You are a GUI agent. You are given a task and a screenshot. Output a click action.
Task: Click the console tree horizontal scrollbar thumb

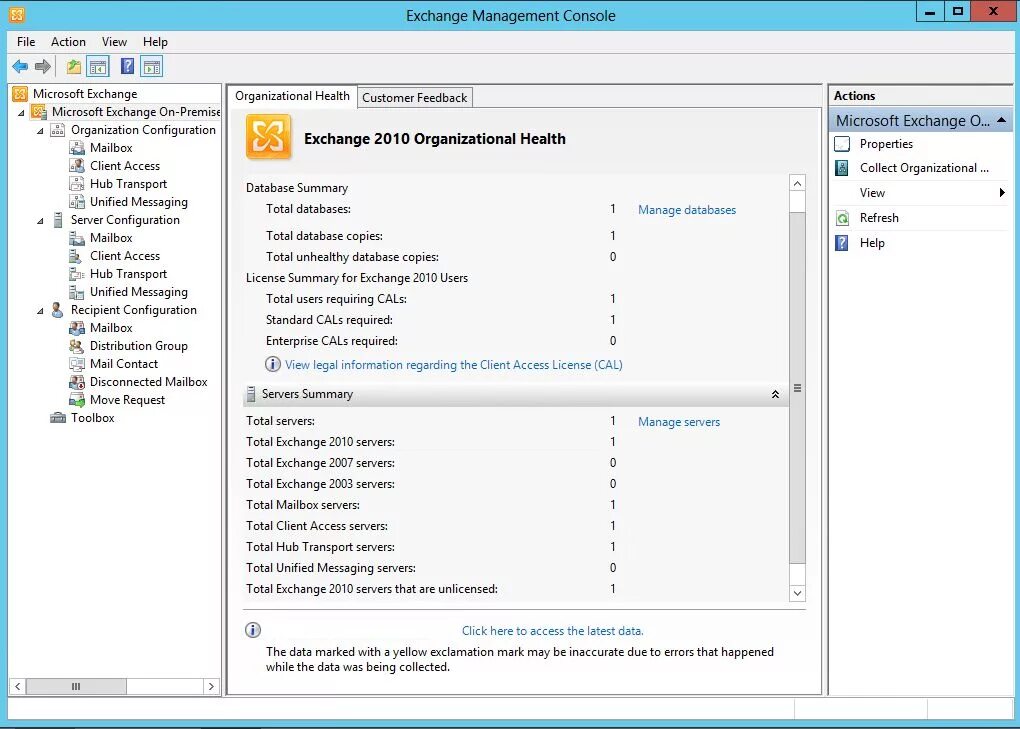pos(76,686)
